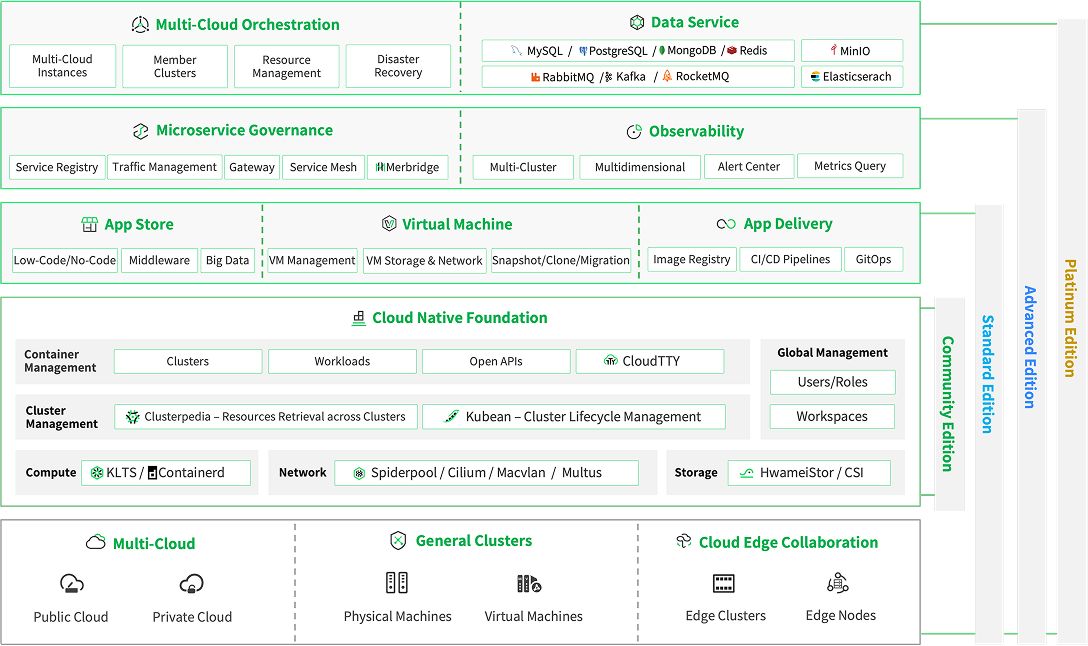Click the Open APIs box

click(x=496, y=362)
